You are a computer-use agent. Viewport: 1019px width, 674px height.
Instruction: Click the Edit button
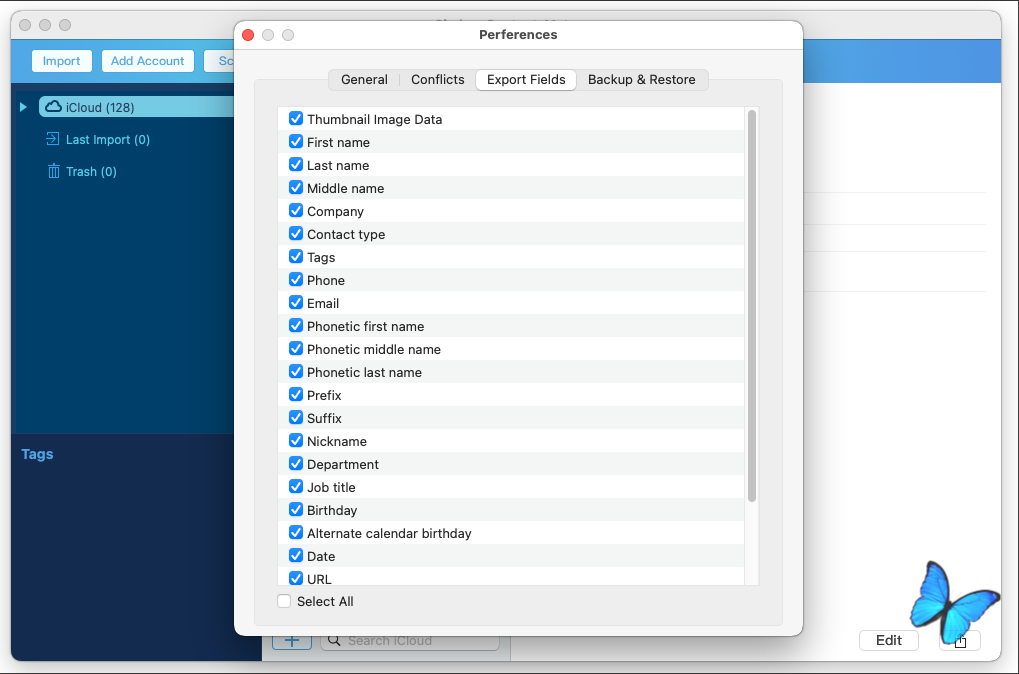888,641
